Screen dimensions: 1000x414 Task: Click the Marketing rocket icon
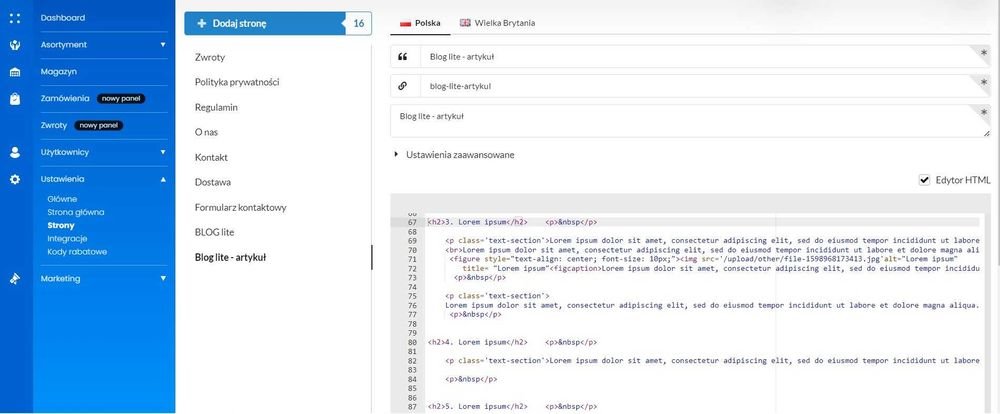coord(15,279)
